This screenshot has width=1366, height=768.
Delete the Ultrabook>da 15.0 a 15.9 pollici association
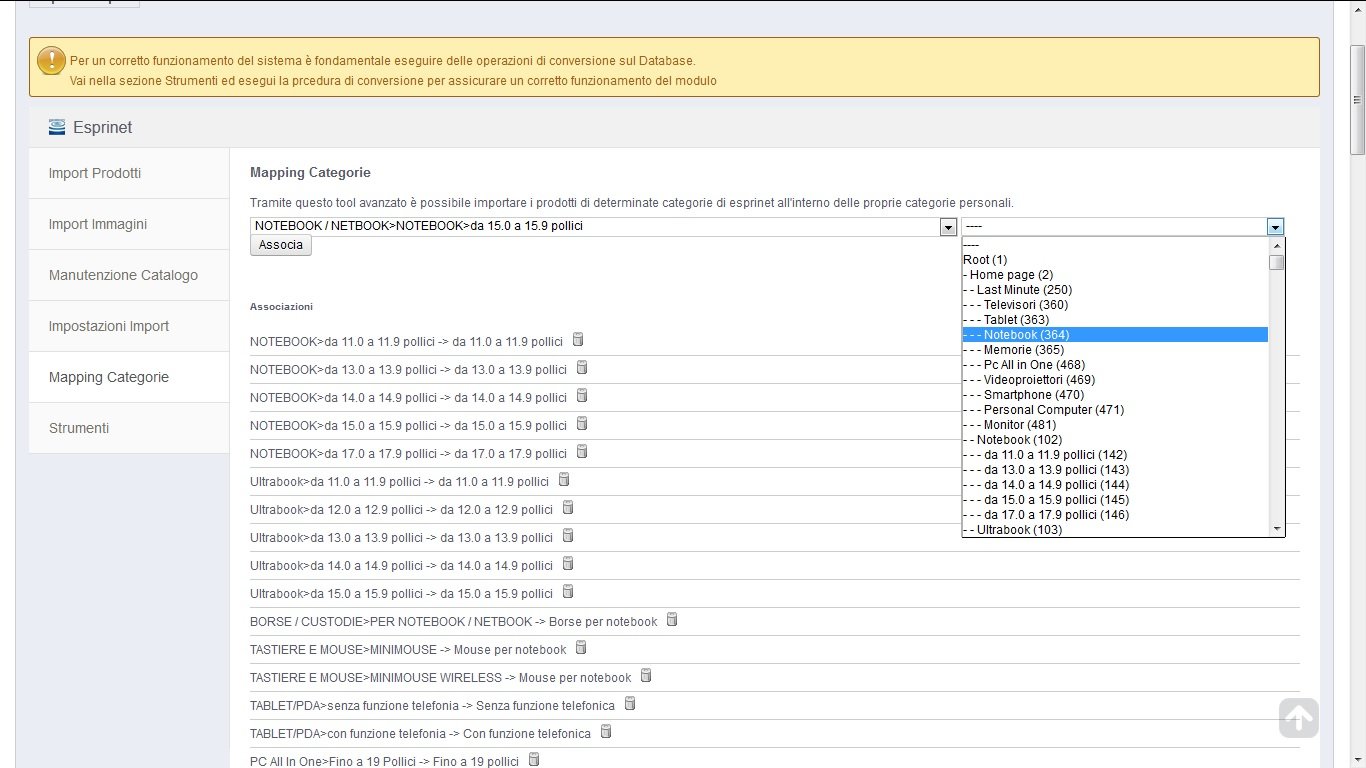[x=568, y=592]
